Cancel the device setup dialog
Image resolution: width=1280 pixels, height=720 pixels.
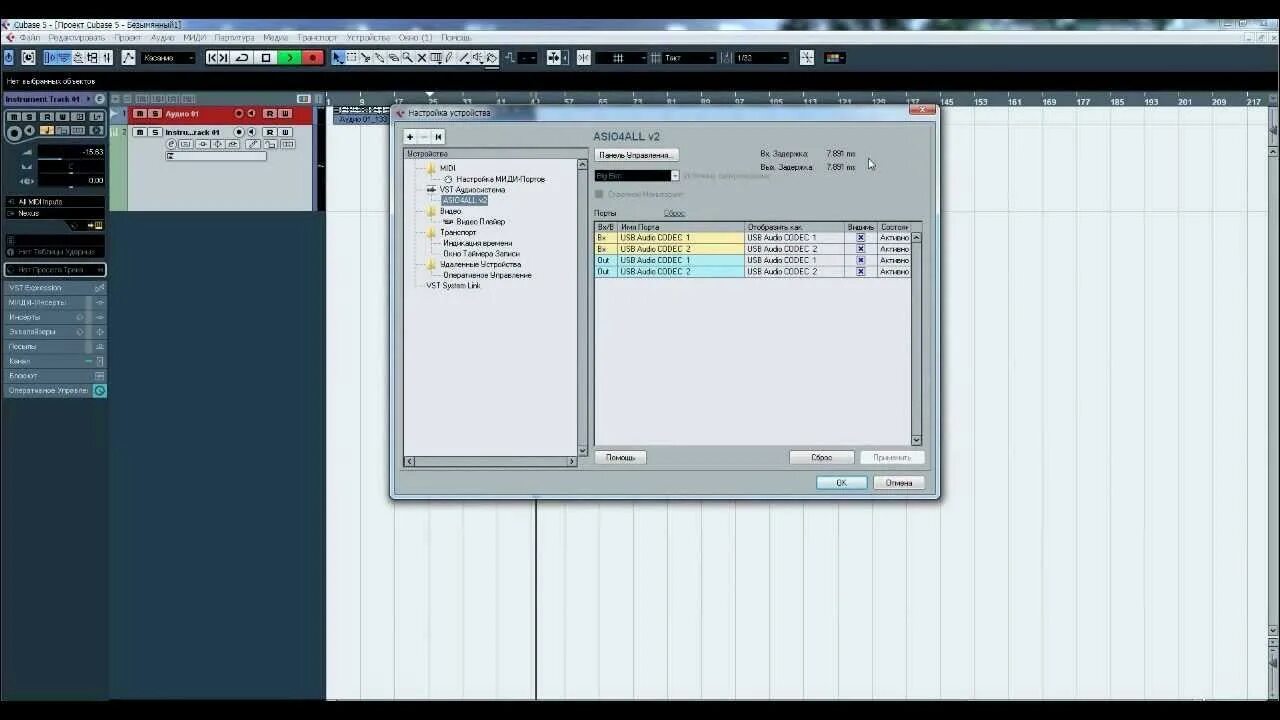(x=899, y=482)
